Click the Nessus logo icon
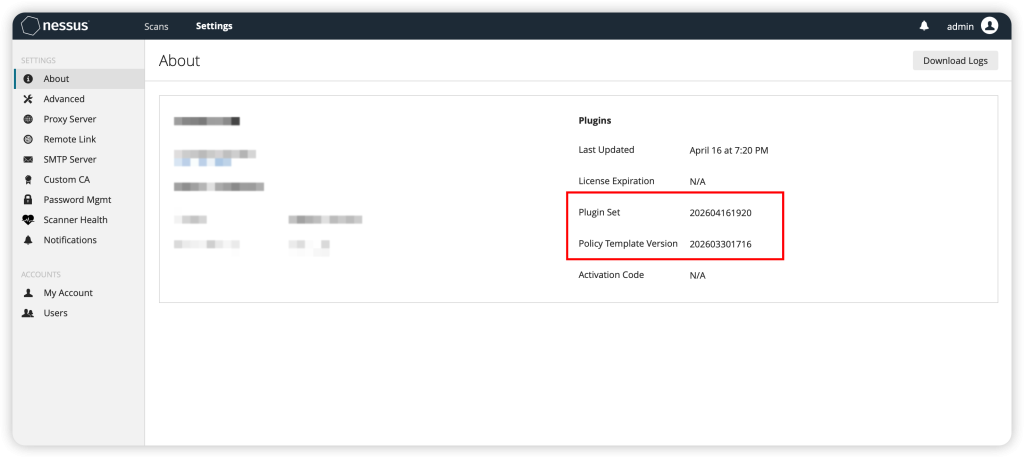This screenshot has width=1024, height=458. 31,26
